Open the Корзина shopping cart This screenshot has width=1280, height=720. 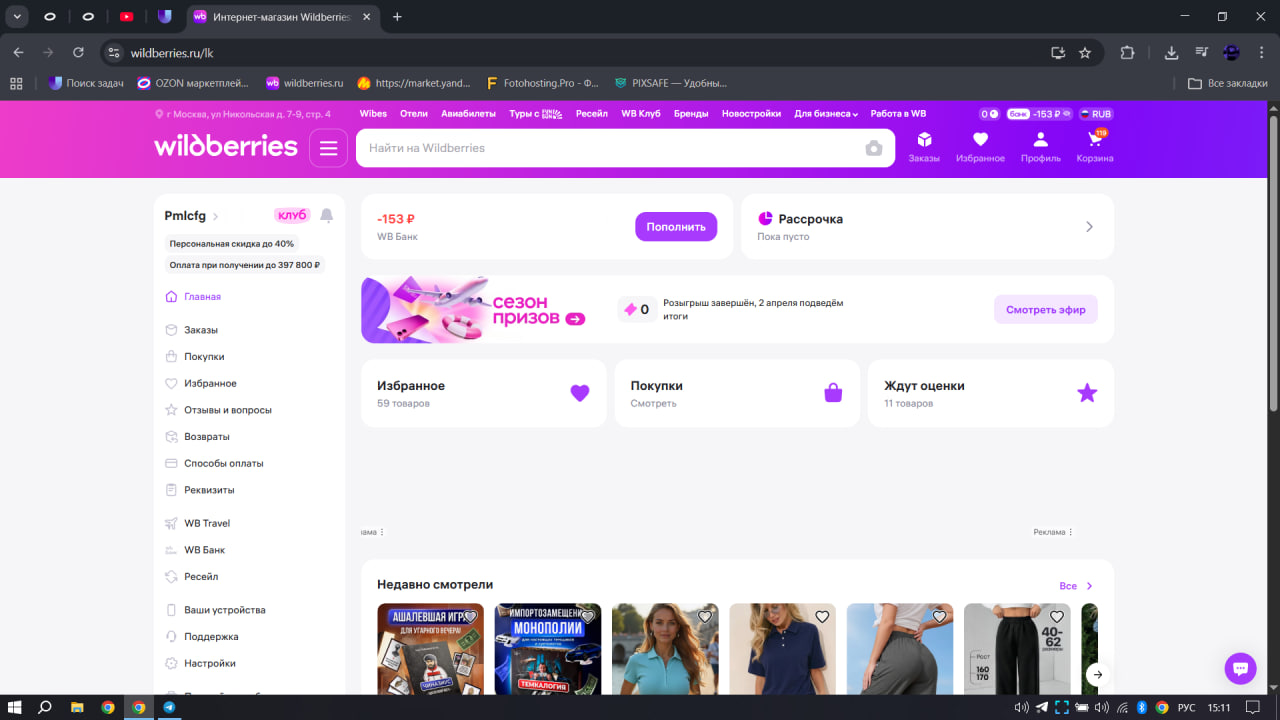(1095, 146)
